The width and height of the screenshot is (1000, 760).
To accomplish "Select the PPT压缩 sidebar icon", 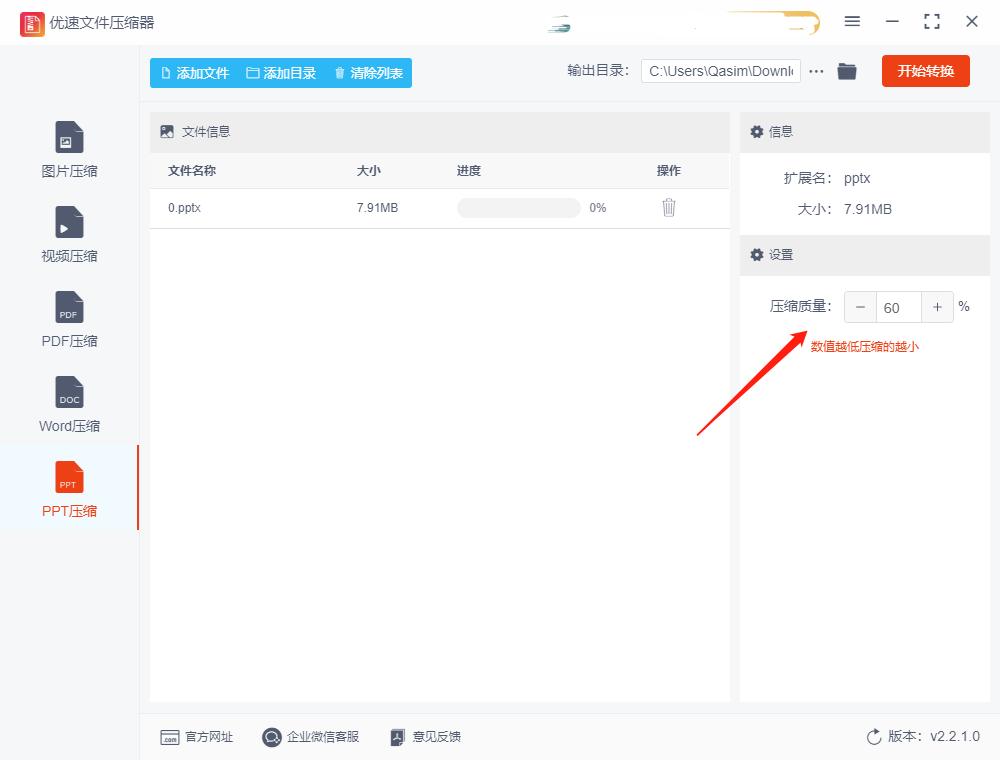I will 68,488.
